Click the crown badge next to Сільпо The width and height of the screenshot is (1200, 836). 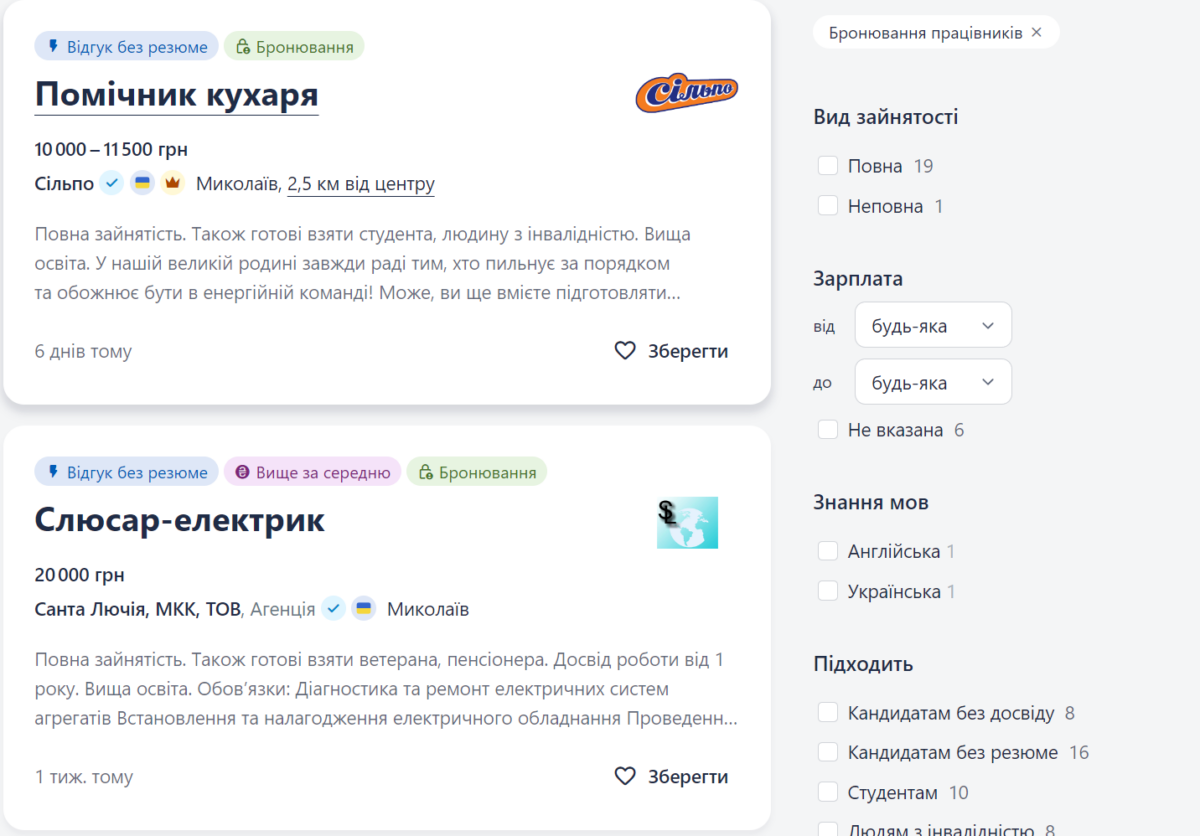click(x=173, y=183)
